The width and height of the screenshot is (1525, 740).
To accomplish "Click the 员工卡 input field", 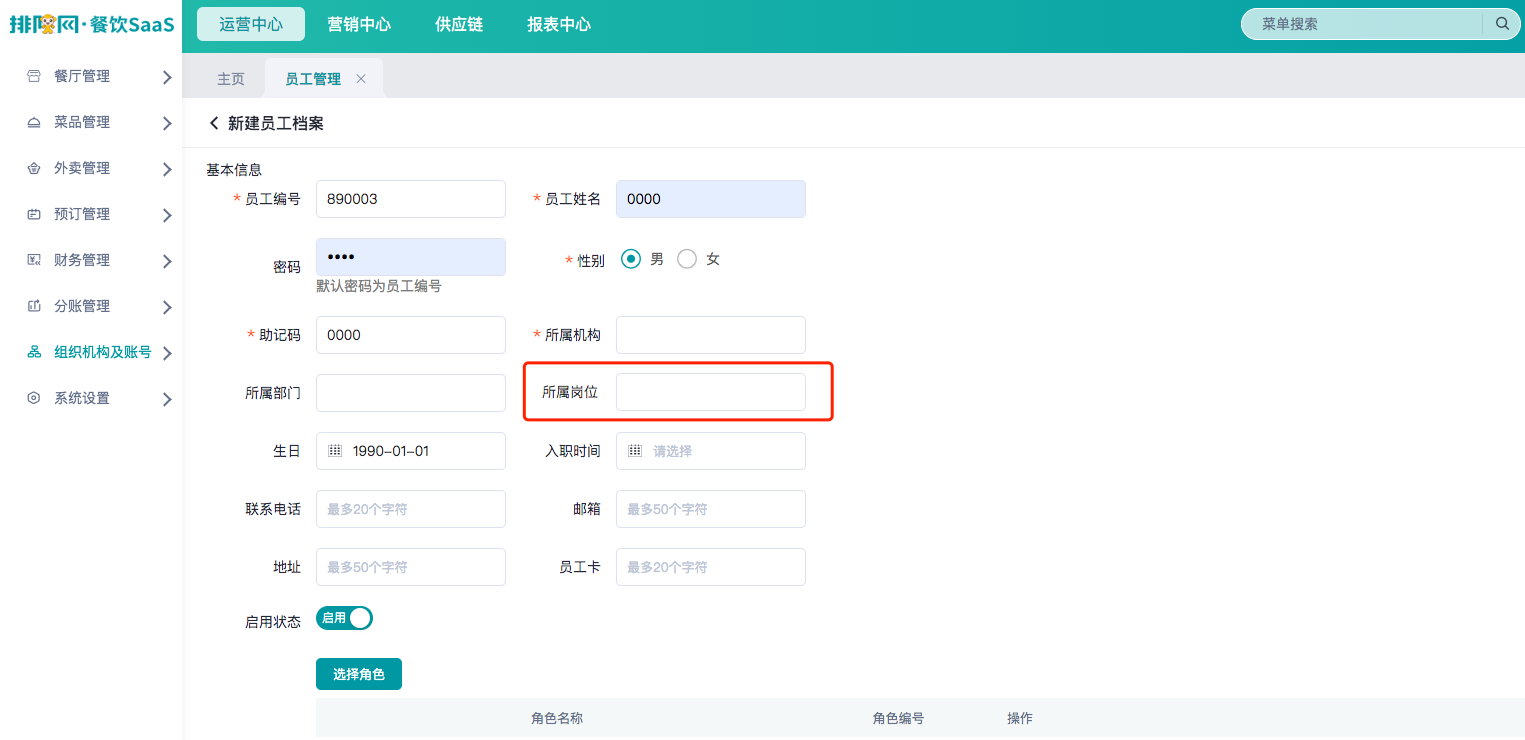I will click(x=711, y=567).
